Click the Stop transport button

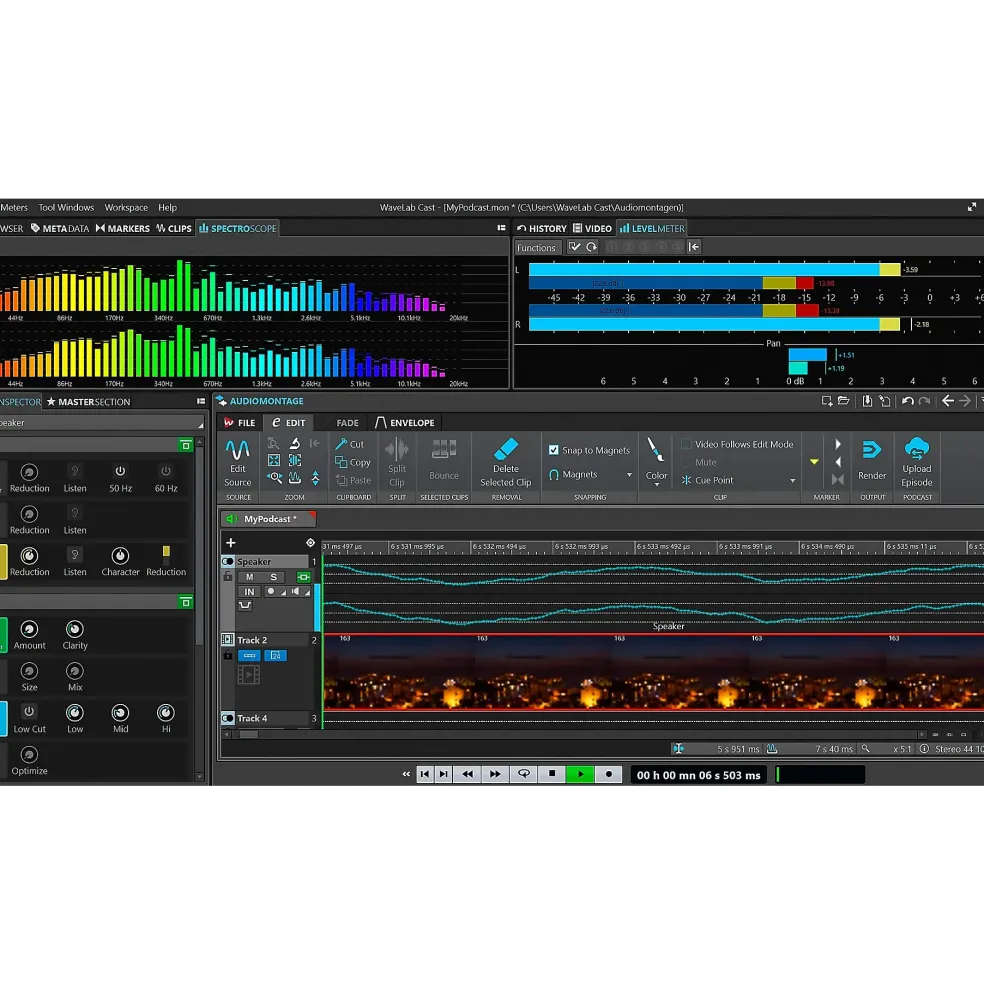(x=552, y=775)
